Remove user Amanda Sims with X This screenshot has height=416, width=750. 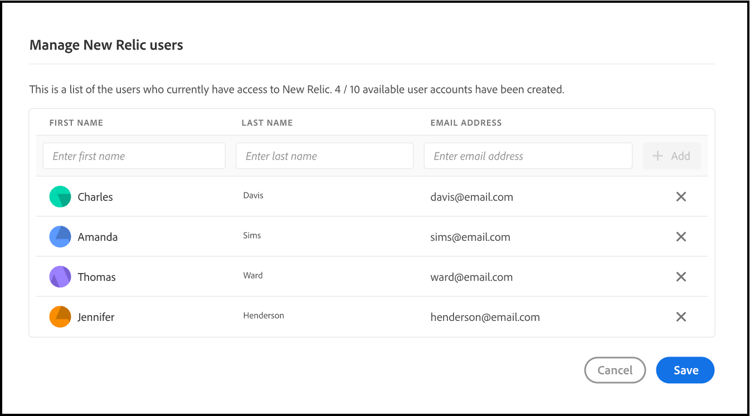pos(681,237)
